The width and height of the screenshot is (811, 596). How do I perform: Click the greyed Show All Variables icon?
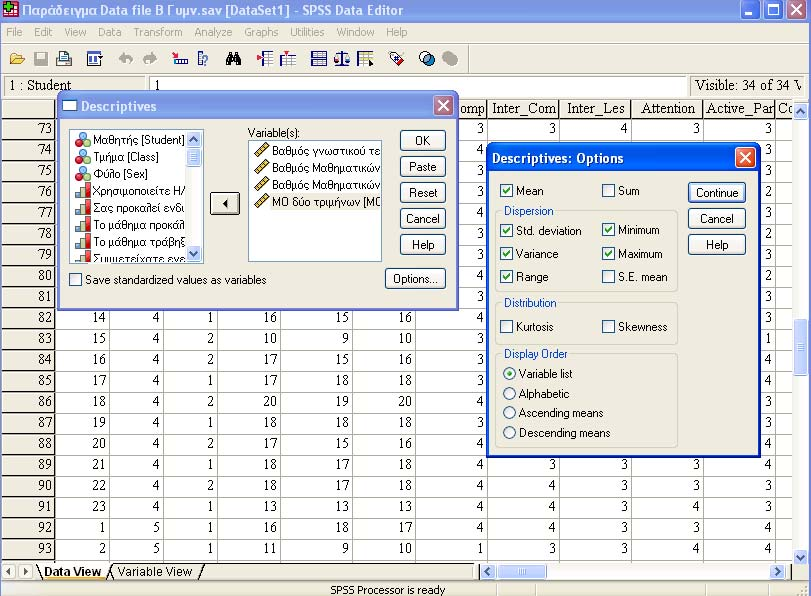tap(450, 59)
